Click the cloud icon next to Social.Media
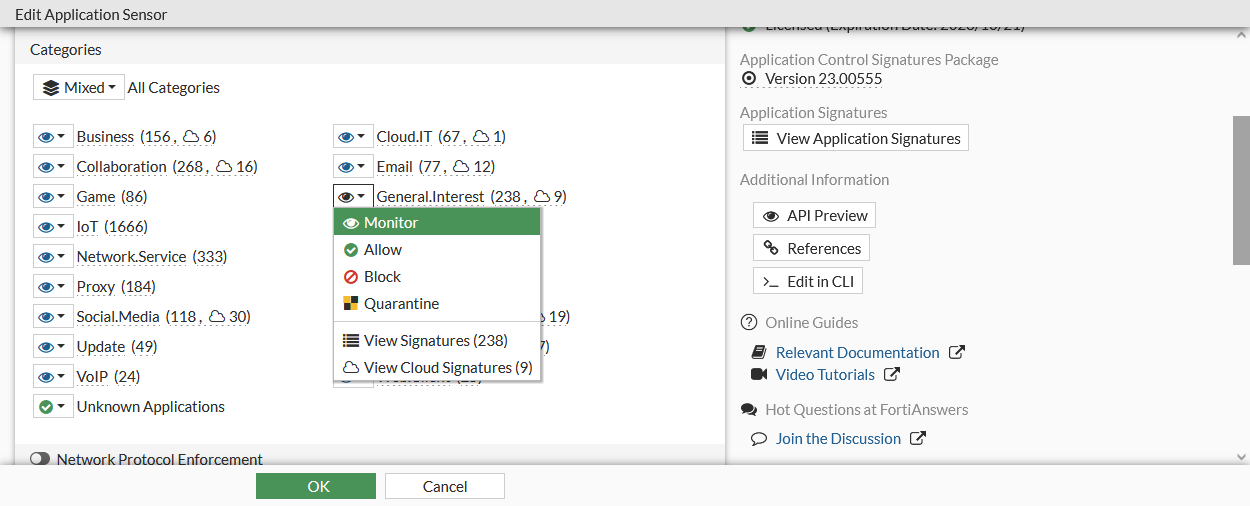Image resolution: width=1250 pixels, height=506 pixels. (x=217, y=317)
